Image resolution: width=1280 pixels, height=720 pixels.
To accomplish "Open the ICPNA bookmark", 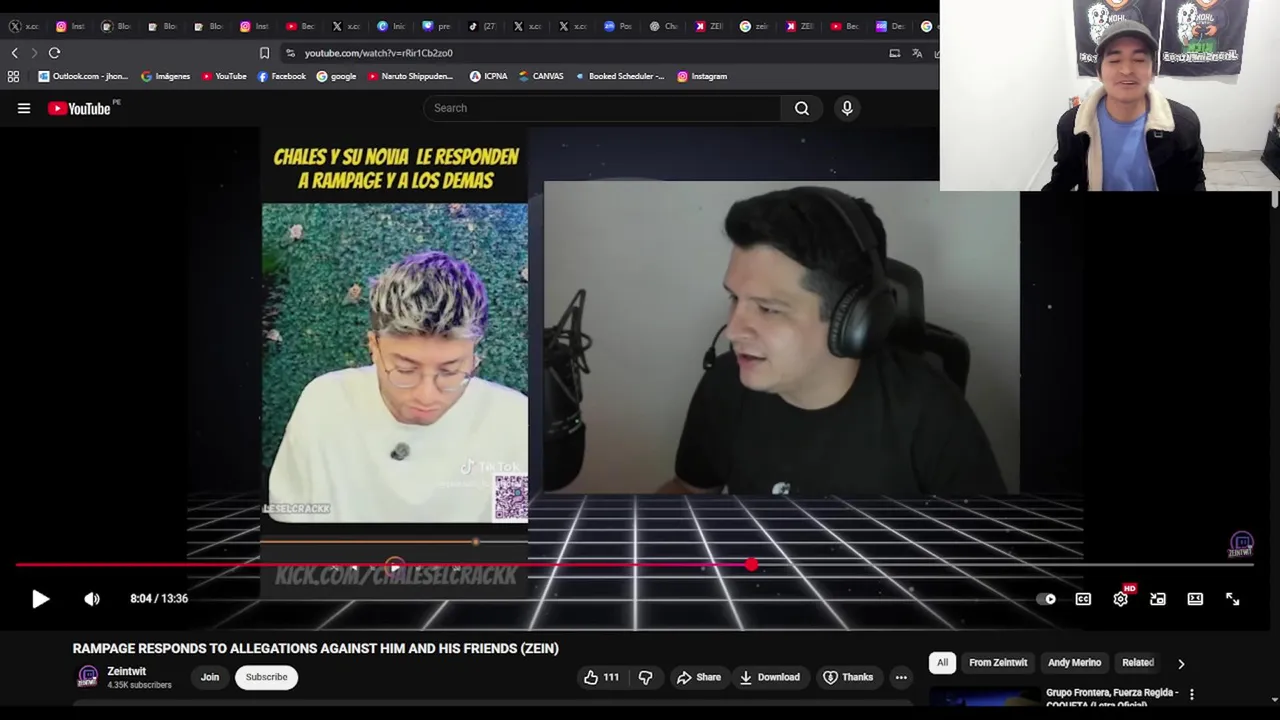I will (x=488, y=76).
